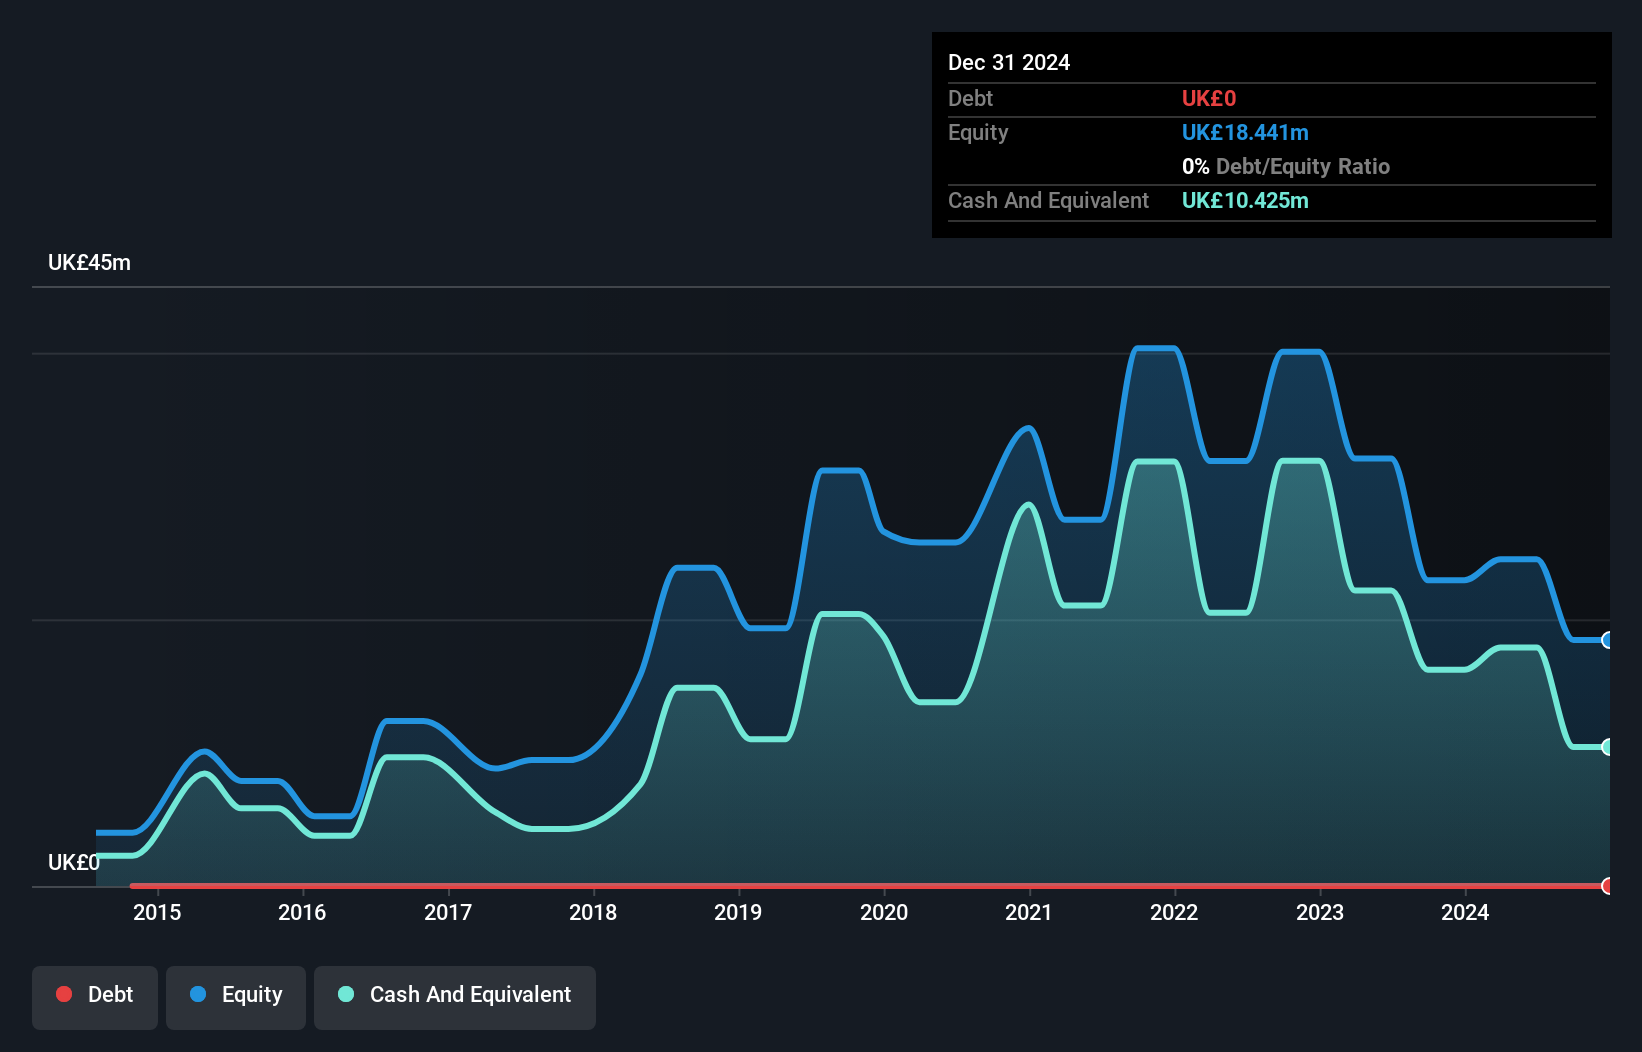Viewport: 1642px width, 1052px height.
Task: Select the Equity end-point marker at Dec 2024
Action: (1608, 640)
